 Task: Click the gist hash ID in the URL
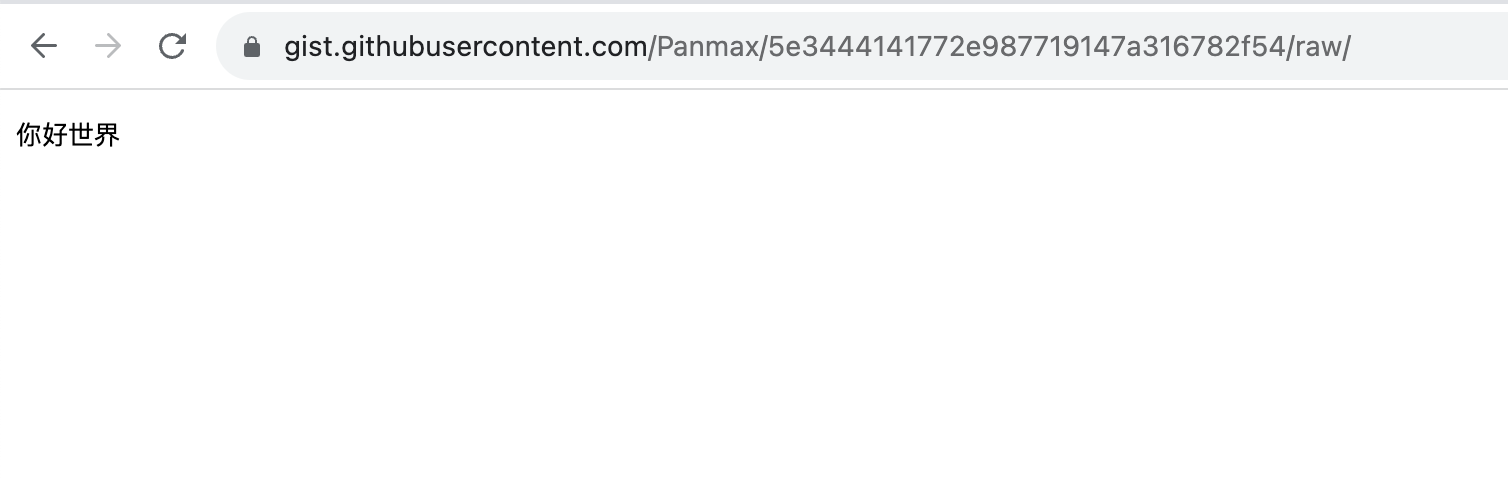pyautogui.click(x=1024, y=47)
